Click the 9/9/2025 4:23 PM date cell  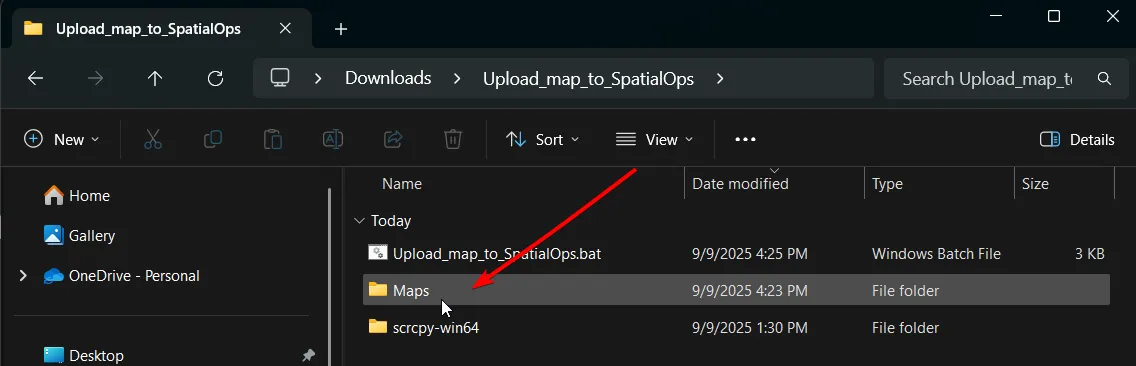click(750, 291)
